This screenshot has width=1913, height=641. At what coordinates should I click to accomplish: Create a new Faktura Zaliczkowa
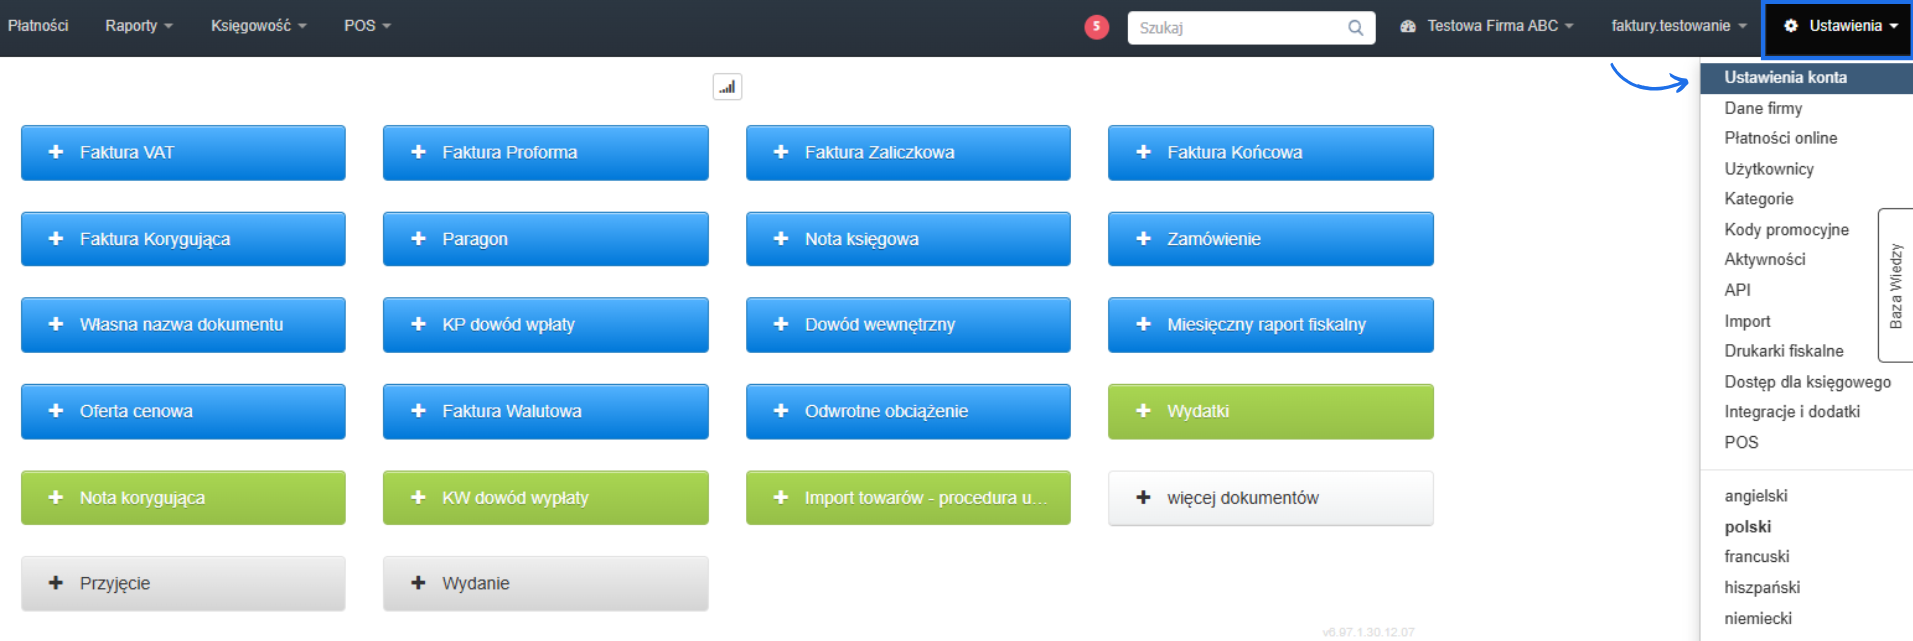[908, 153]
